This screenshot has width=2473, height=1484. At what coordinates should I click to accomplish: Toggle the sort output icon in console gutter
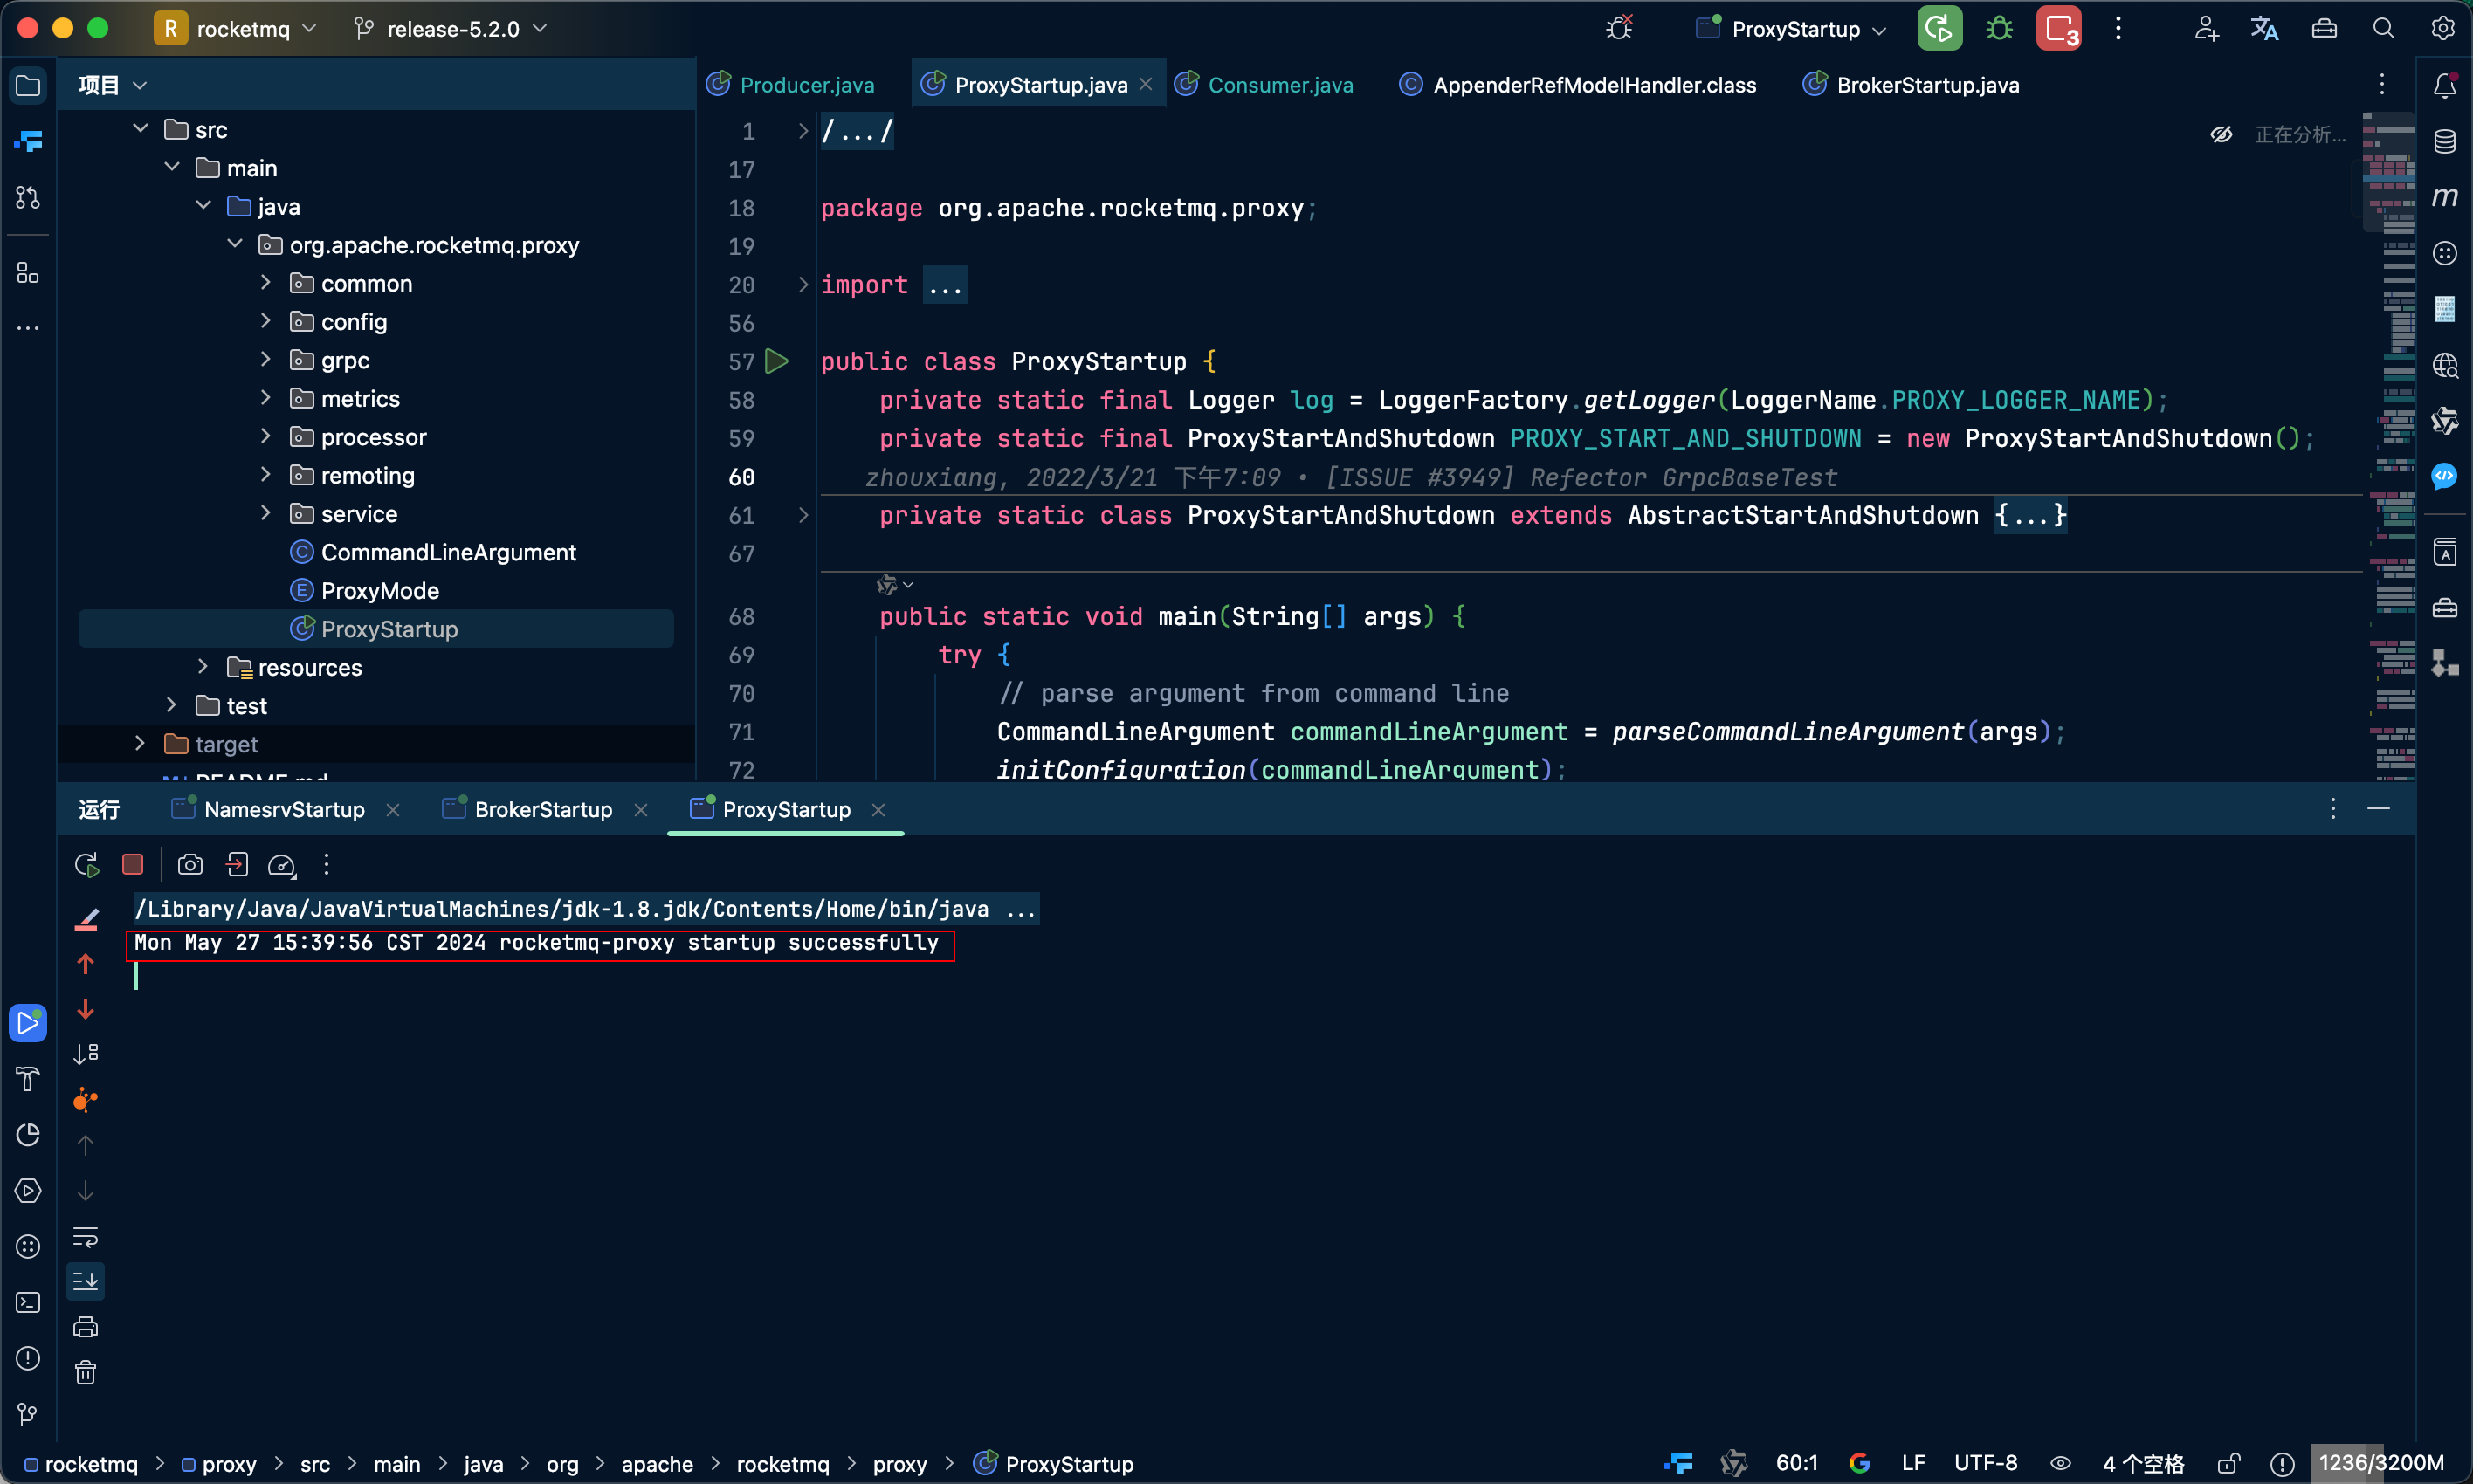[x=85, y=1054]
